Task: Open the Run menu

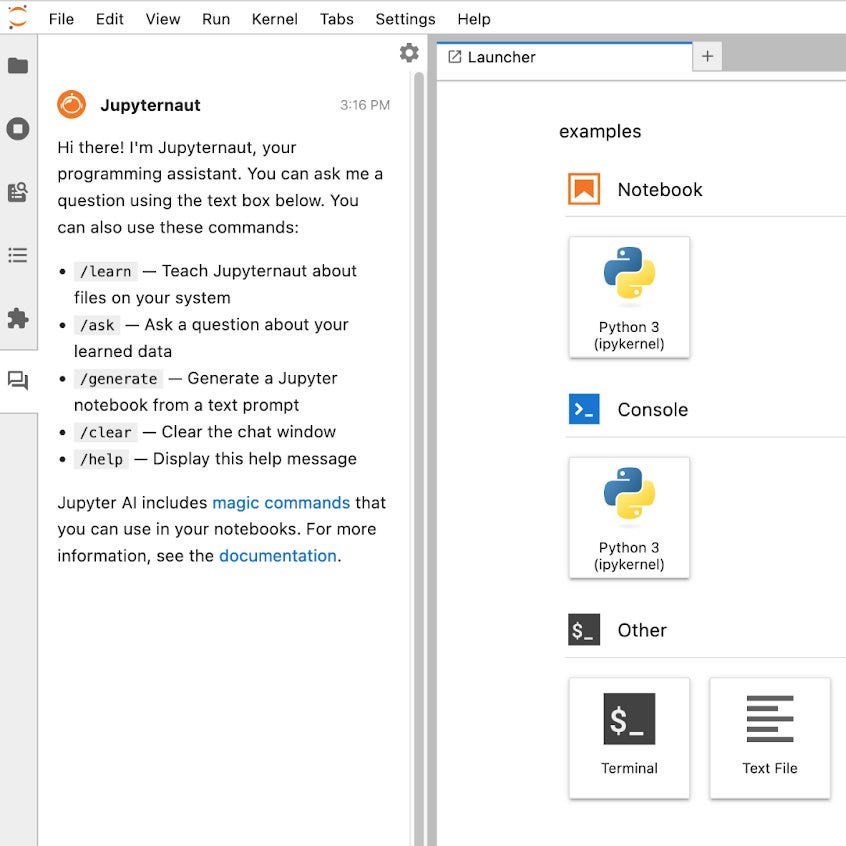Action: (216, 19)
